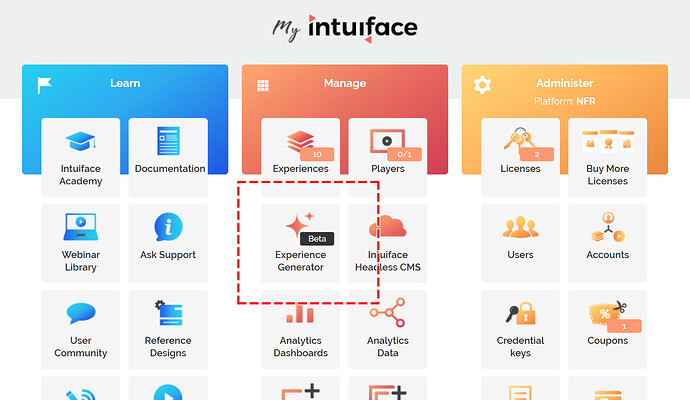Open the User Community chat tile
Screen dimensions: 690x400
click(x=80, y=328)
